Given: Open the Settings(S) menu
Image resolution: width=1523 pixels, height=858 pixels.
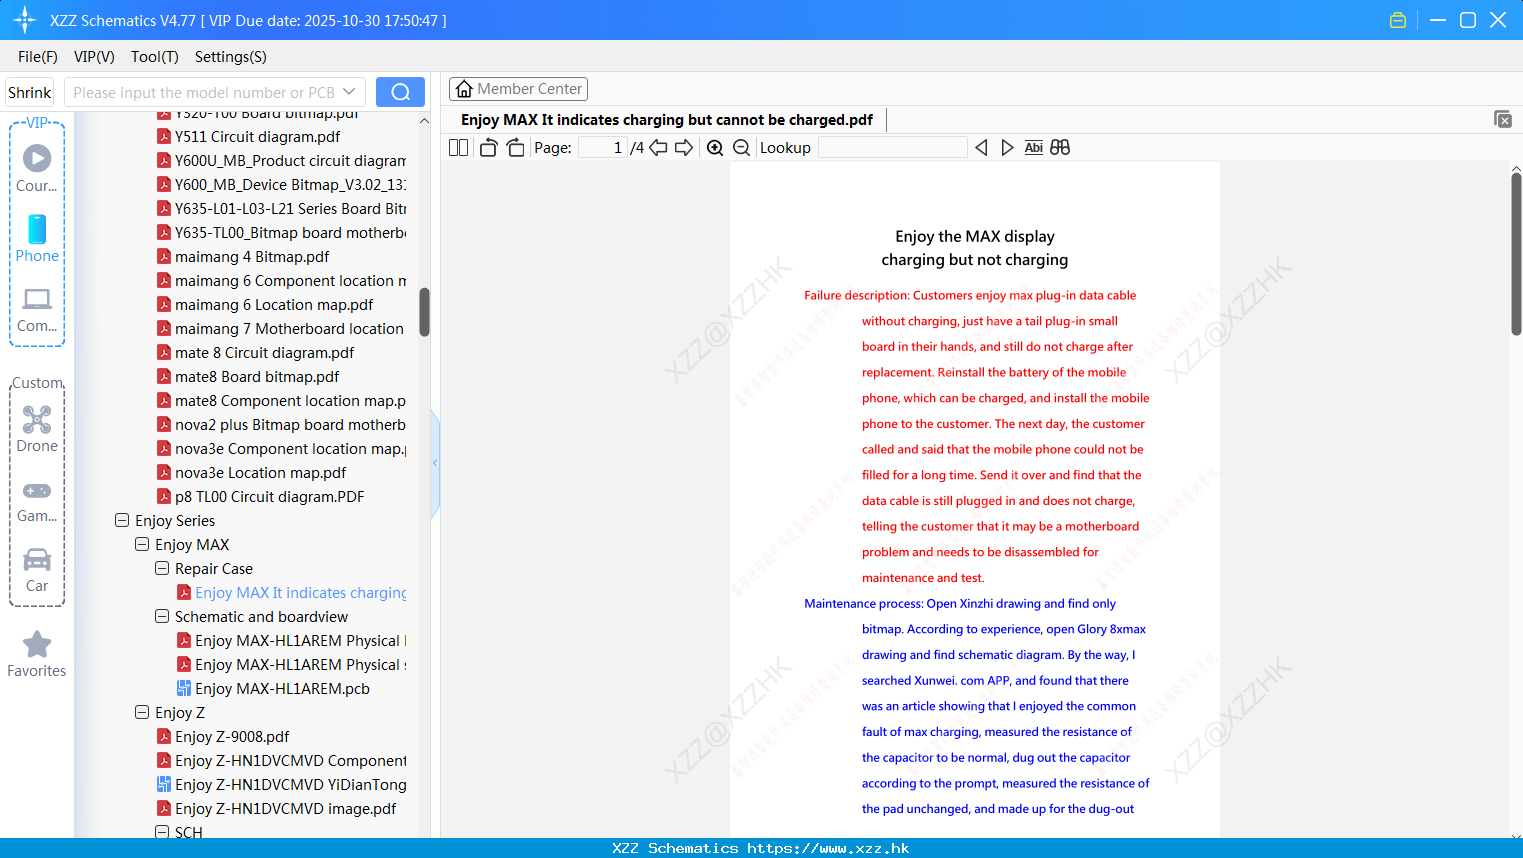Looking at the screenshot, I should coord(231,57).
